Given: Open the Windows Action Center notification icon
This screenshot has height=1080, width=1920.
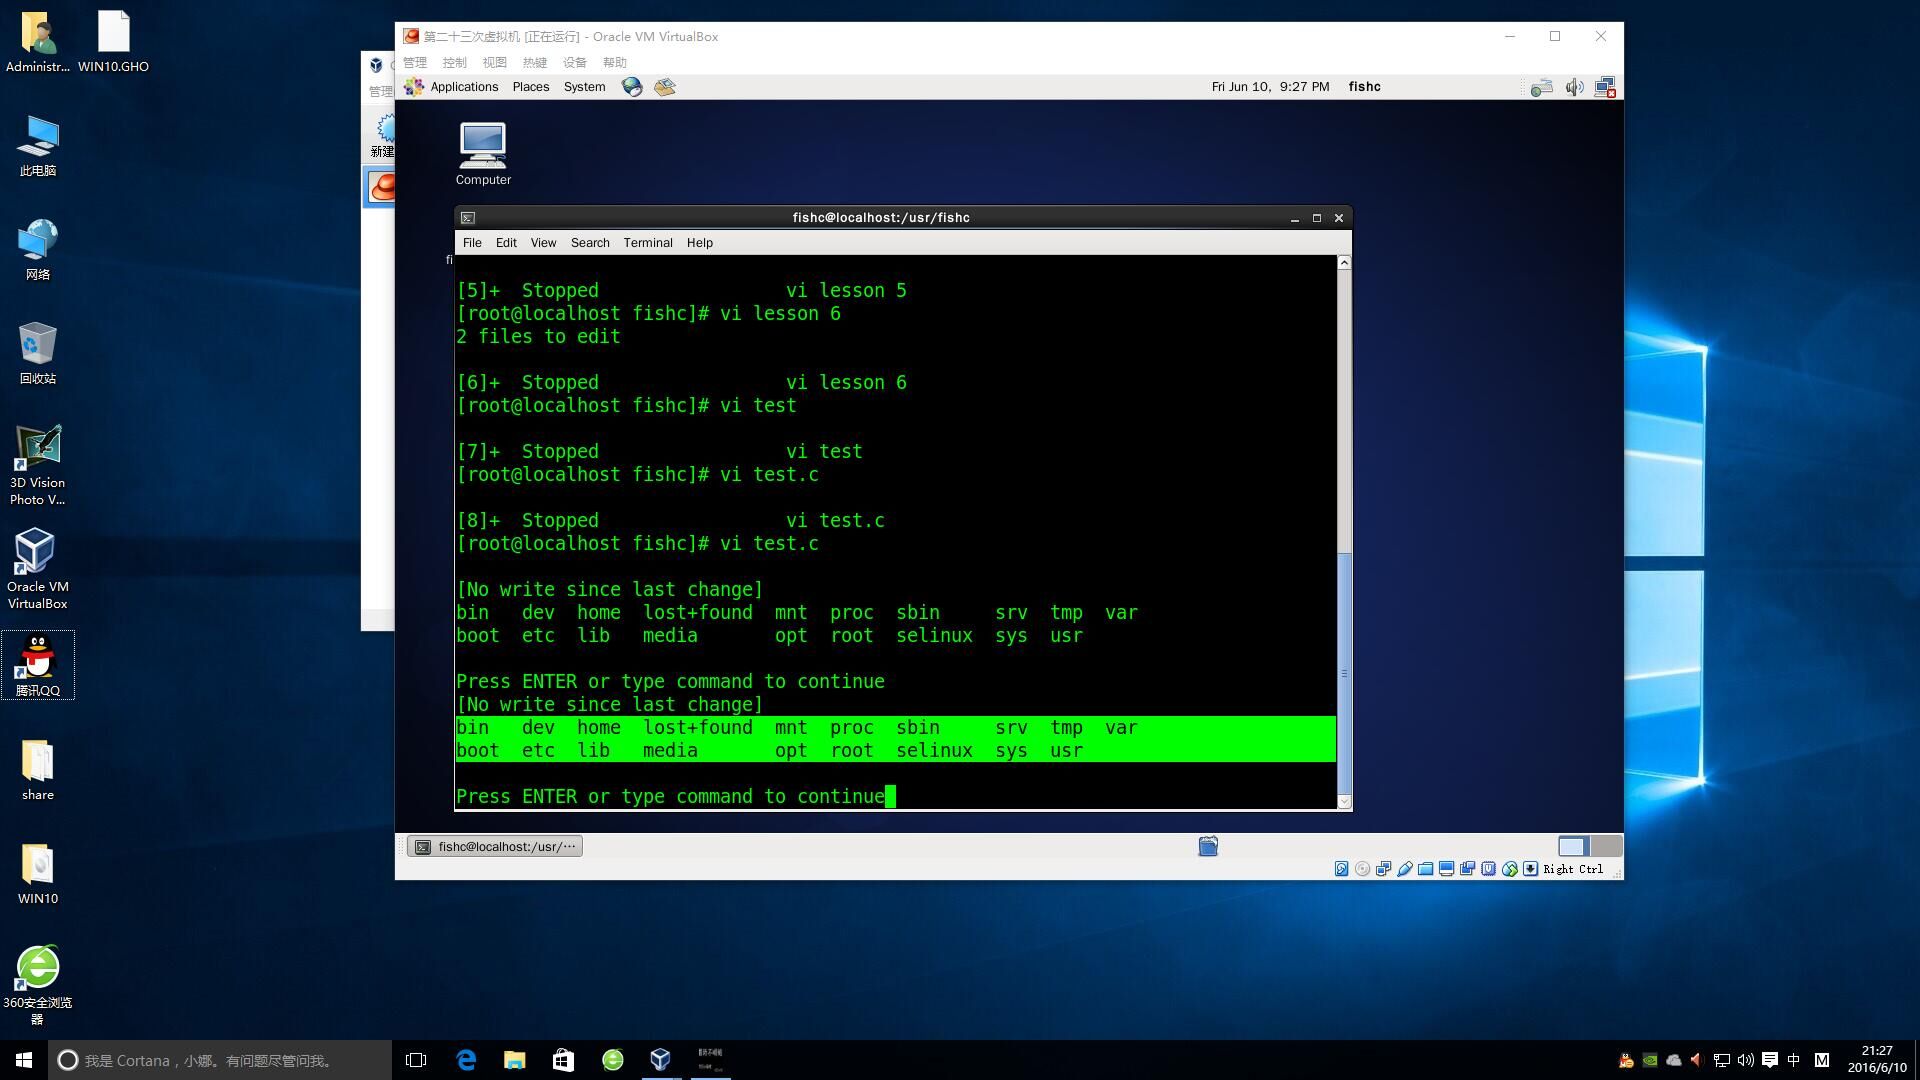Looking at the screenshot, I should [1769, 1060].
